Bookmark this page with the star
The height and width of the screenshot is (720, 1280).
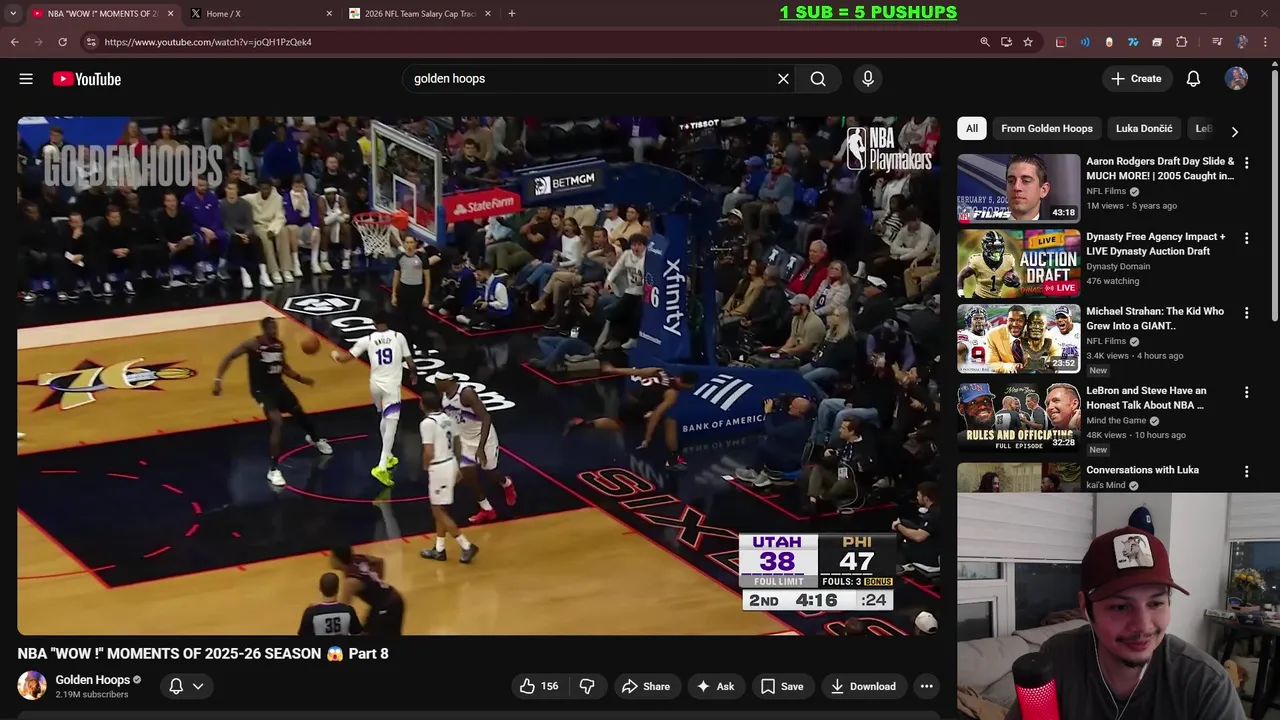1028,42
